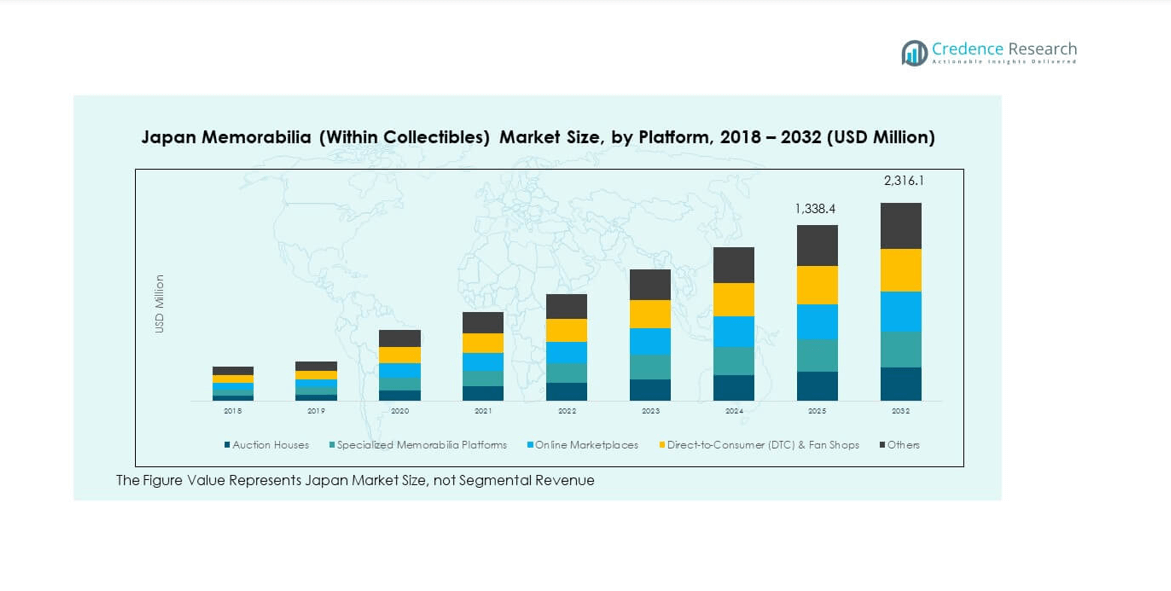The width and height of the screenshot is (1171, 591).
Task: Select the Auction Houses legend label
Action: (271, 445)
